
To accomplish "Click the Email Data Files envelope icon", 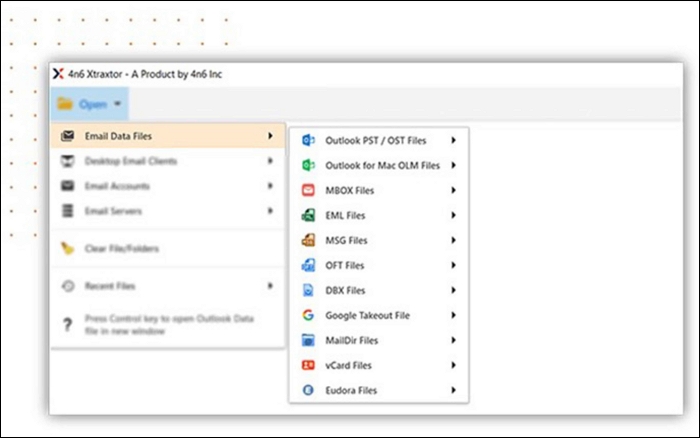I will [x=67, y=136].
